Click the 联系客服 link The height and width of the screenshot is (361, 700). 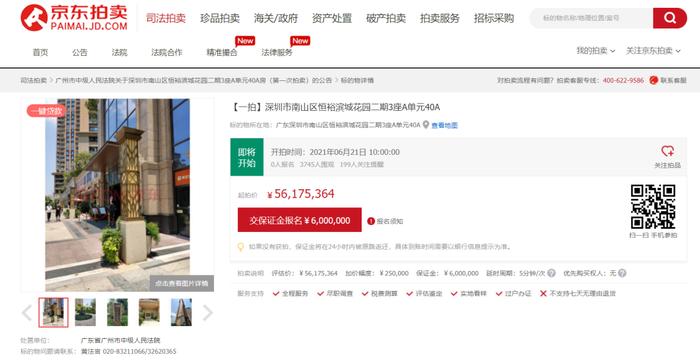(x=674, y=80)
